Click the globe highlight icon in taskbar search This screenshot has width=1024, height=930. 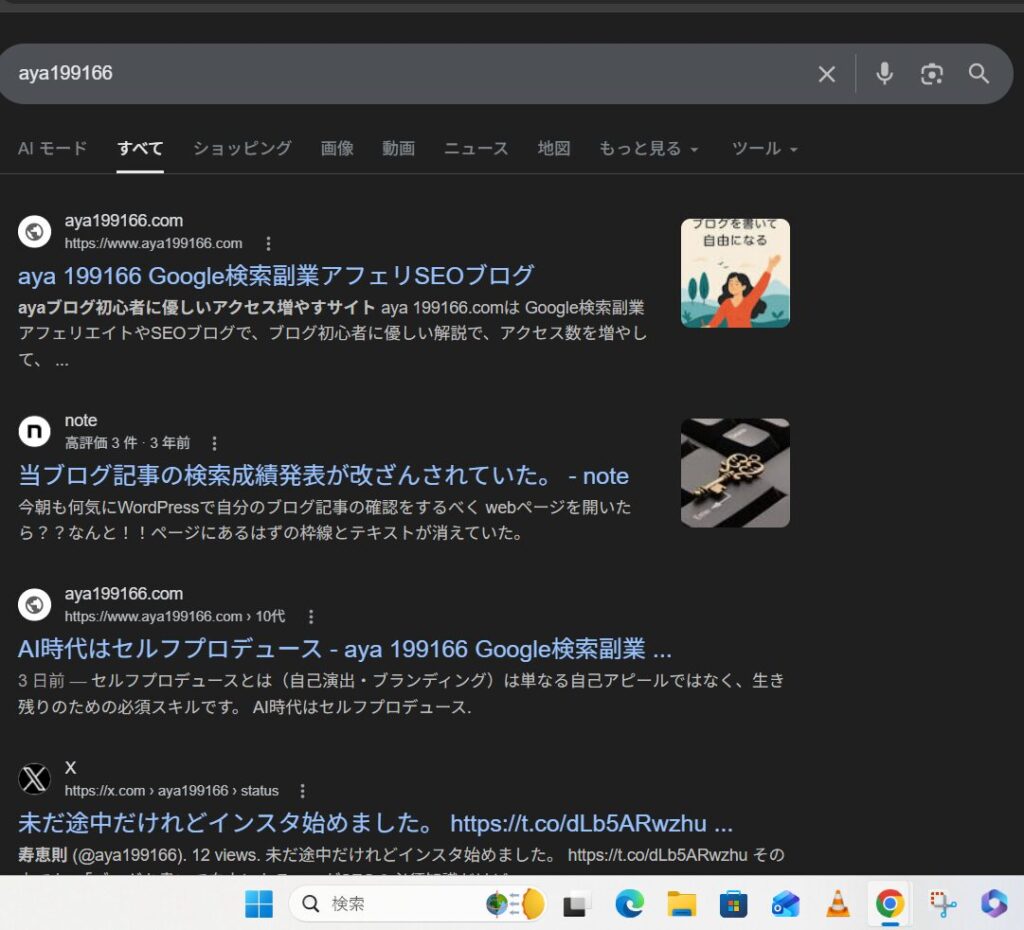pyautogui.click(x=516, y=904)
